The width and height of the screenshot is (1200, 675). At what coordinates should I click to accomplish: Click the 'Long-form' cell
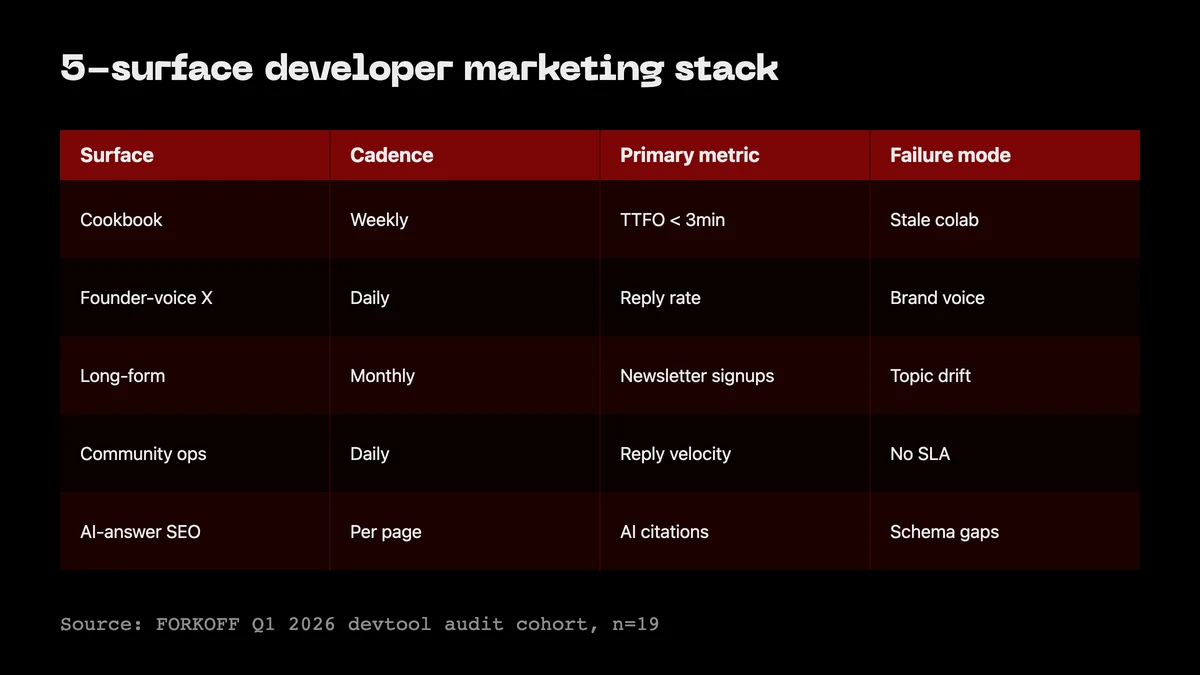pos(195,375)
